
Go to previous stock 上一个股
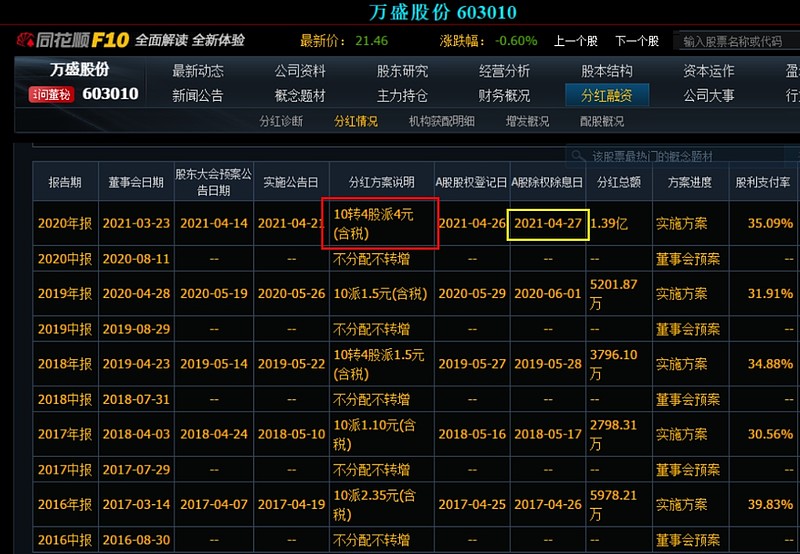575,41
